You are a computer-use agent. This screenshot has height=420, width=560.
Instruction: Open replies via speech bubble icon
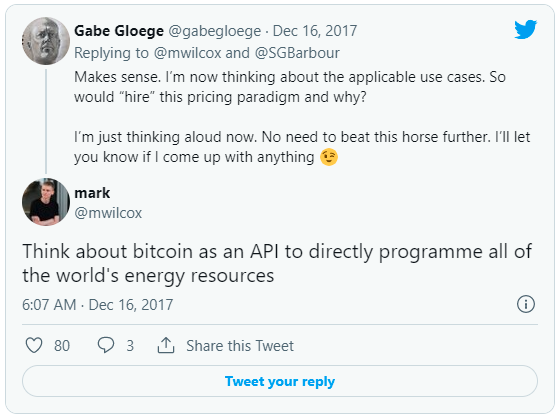pos(106,345)
